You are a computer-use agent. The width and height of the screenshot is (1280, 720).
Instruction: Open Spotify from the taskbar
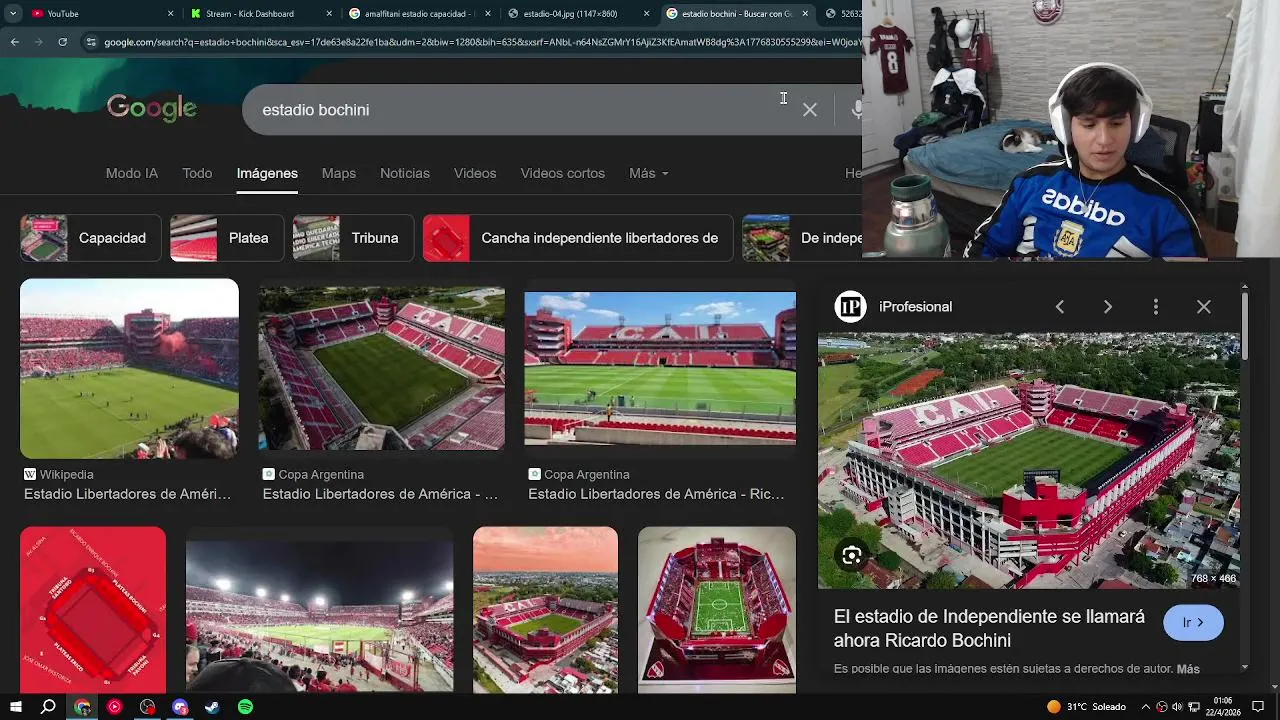coord(245,707)
